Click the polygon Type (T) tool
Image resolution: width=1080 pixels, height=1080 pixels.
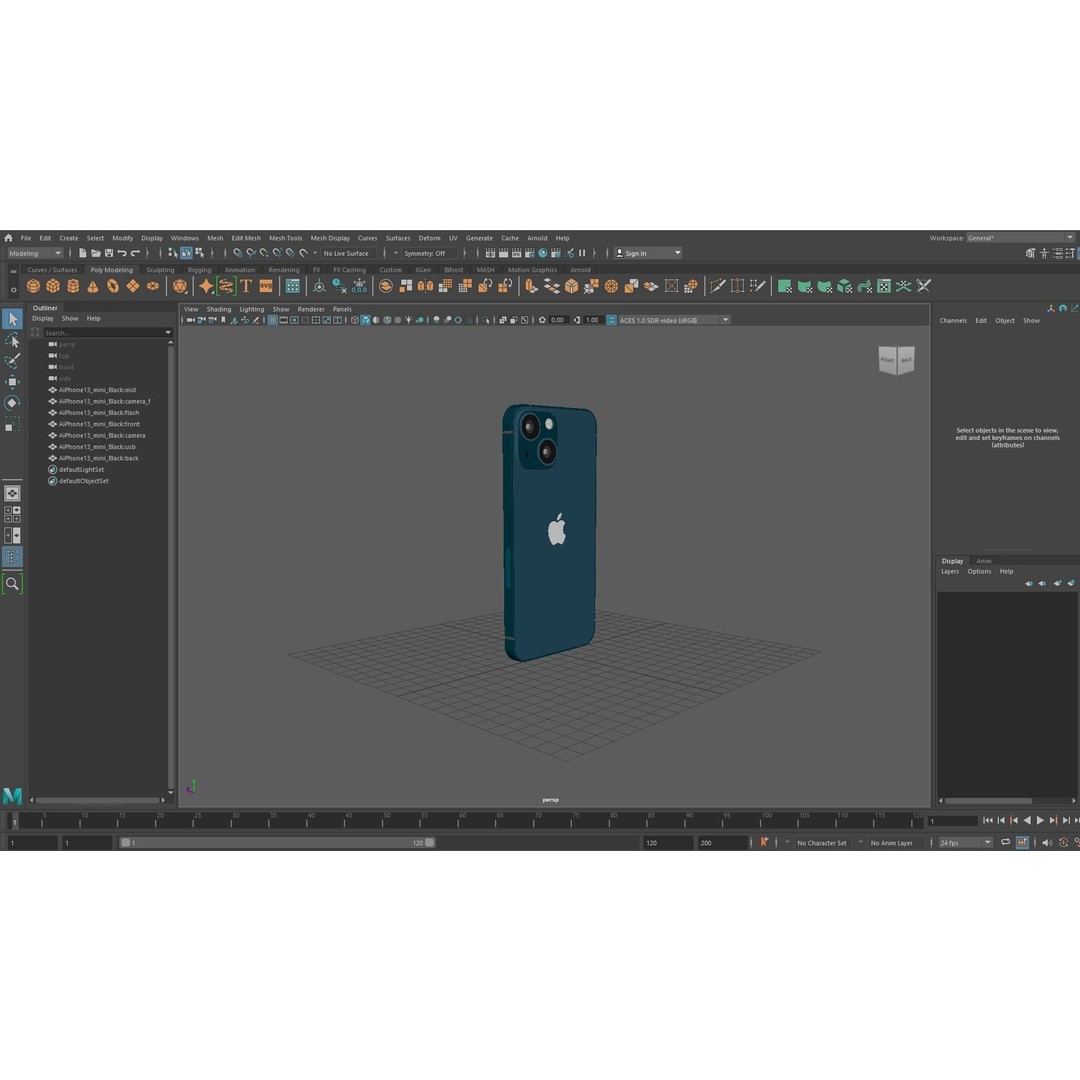pos(246,286)
